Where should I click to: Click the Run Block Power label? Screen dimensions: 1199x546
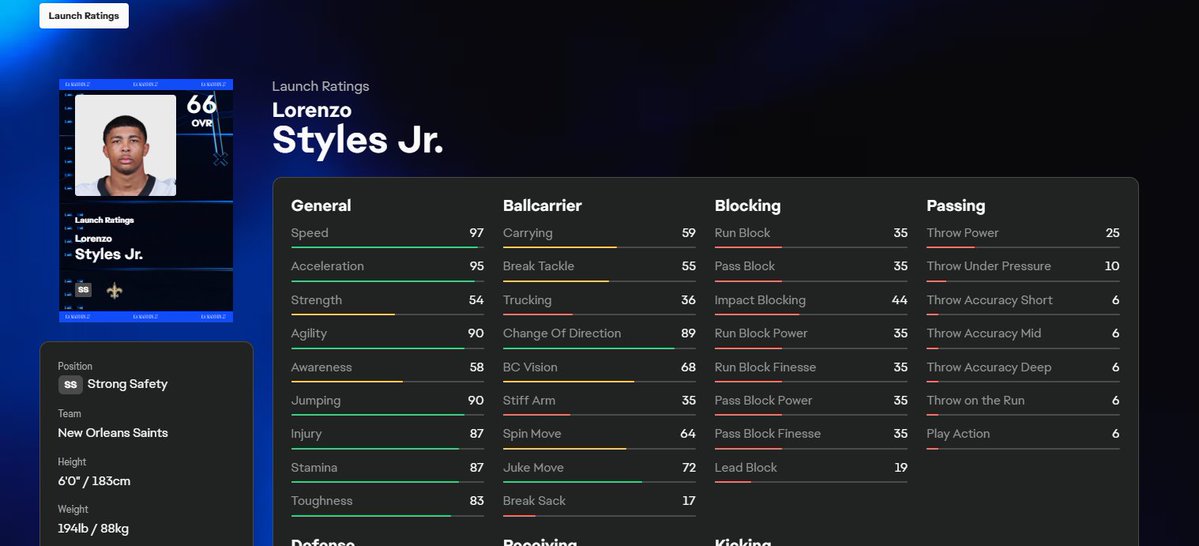tap(761, 333)
